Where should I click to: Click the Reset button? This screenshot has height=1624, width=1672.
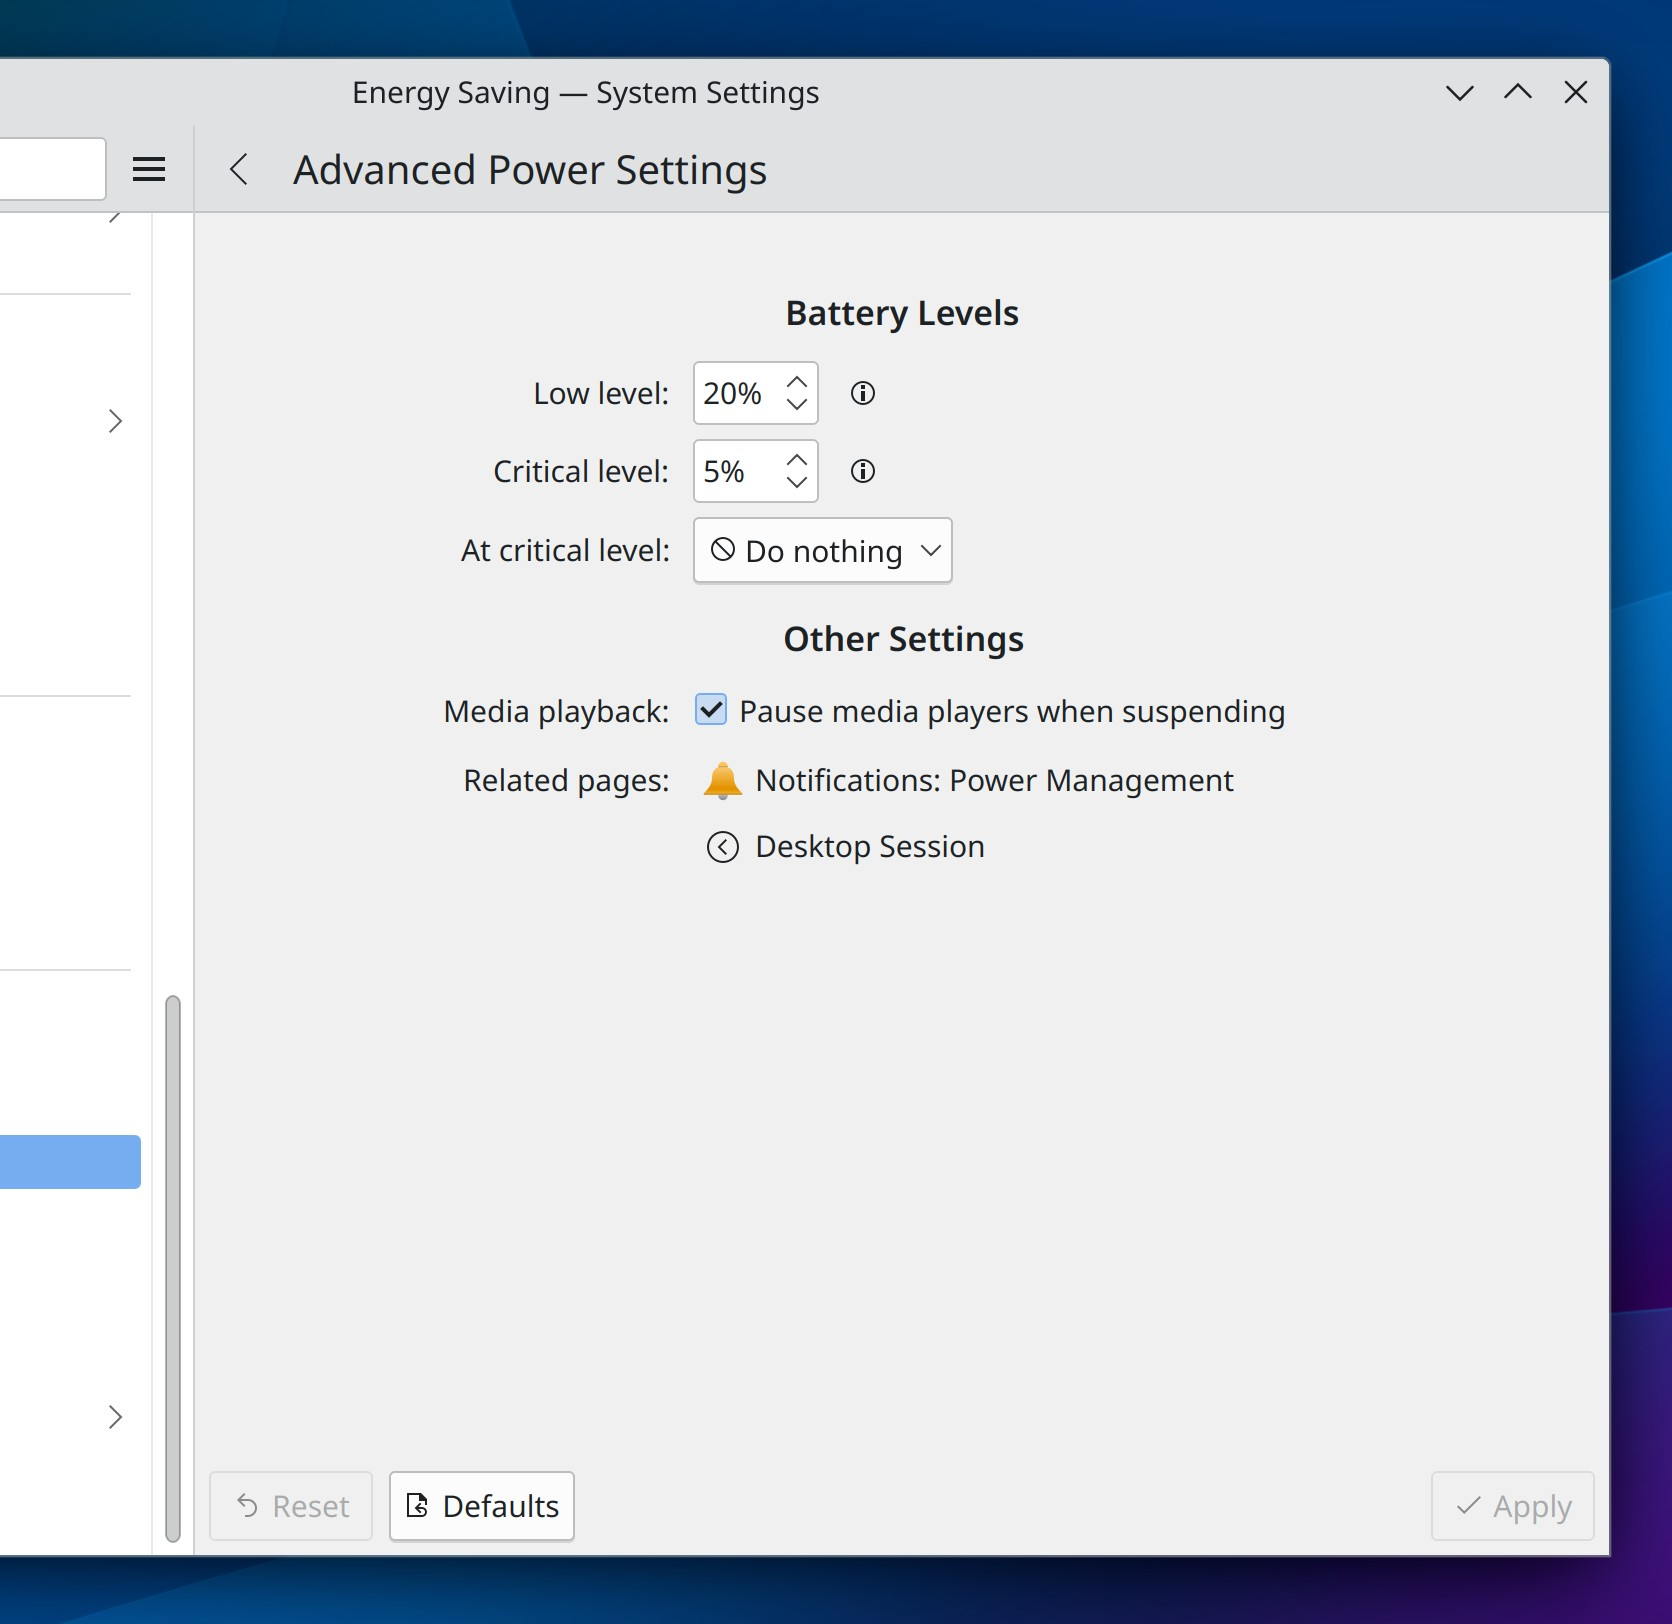point(291,1506)
